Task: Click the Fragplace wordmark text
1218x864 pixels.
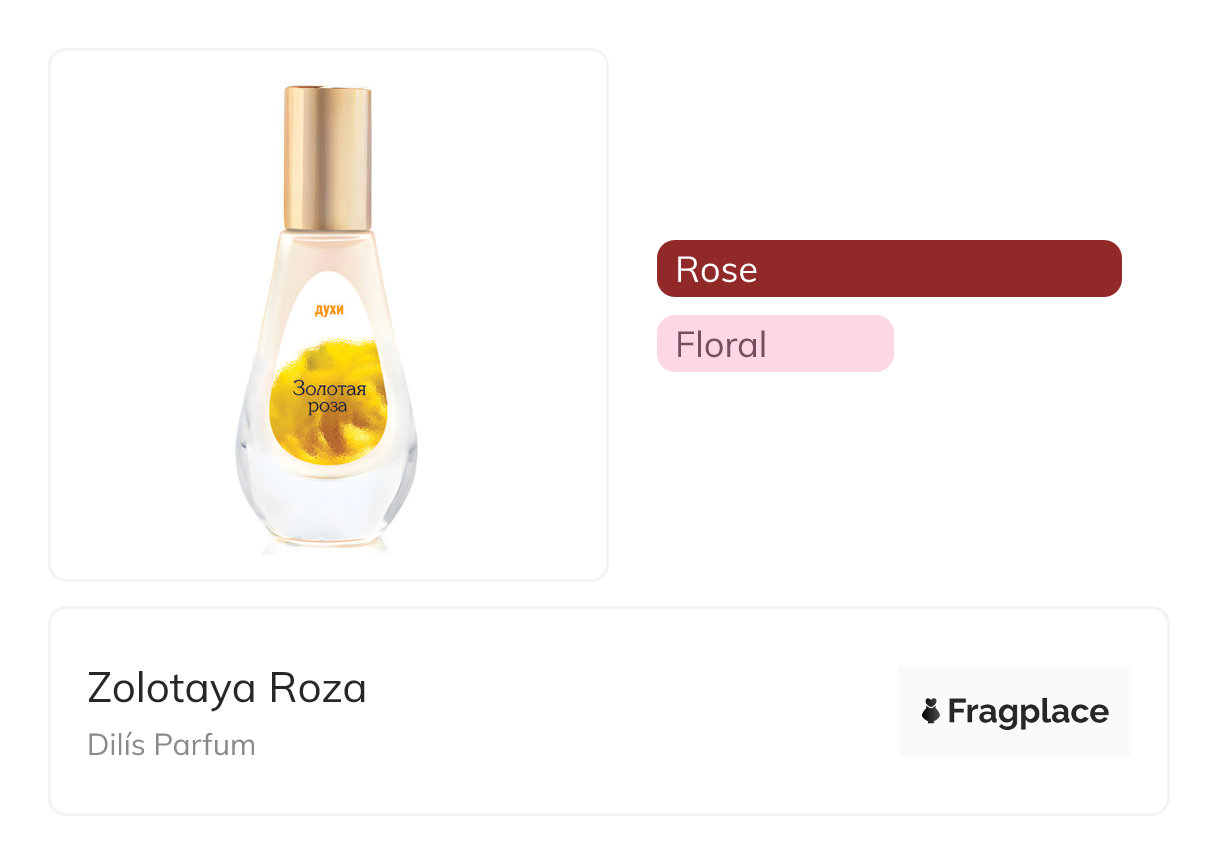Action: pyautogui.click(x=1027, y=712)
